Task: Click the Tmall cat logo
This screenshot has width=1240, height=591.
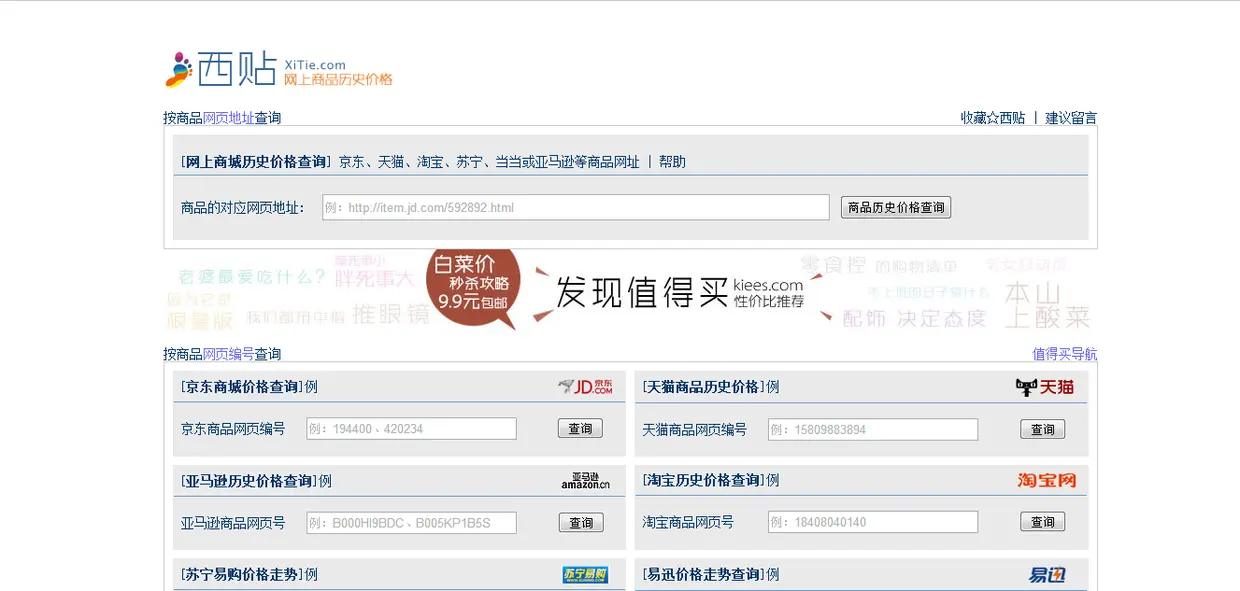Action: click(1044, 387)
